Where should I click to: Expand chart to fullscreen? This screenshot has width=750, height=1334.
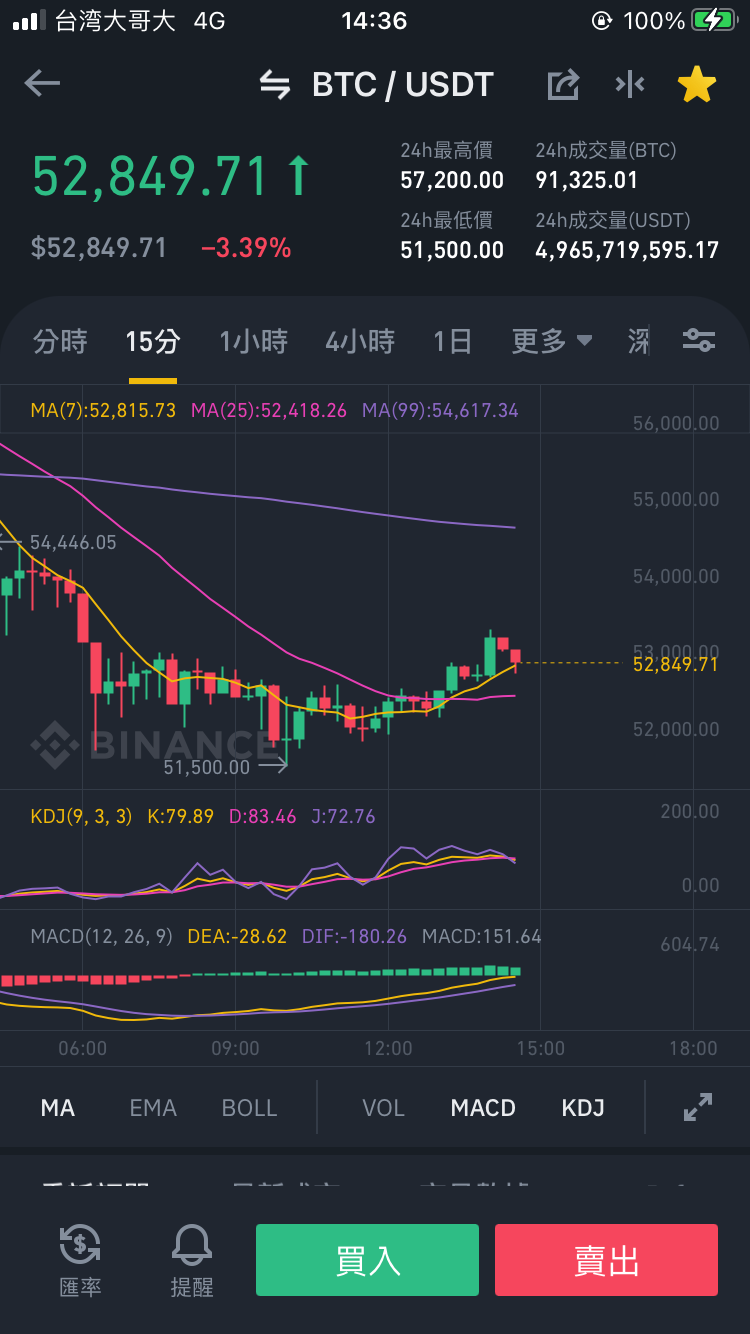click(x=697, y=1107)
